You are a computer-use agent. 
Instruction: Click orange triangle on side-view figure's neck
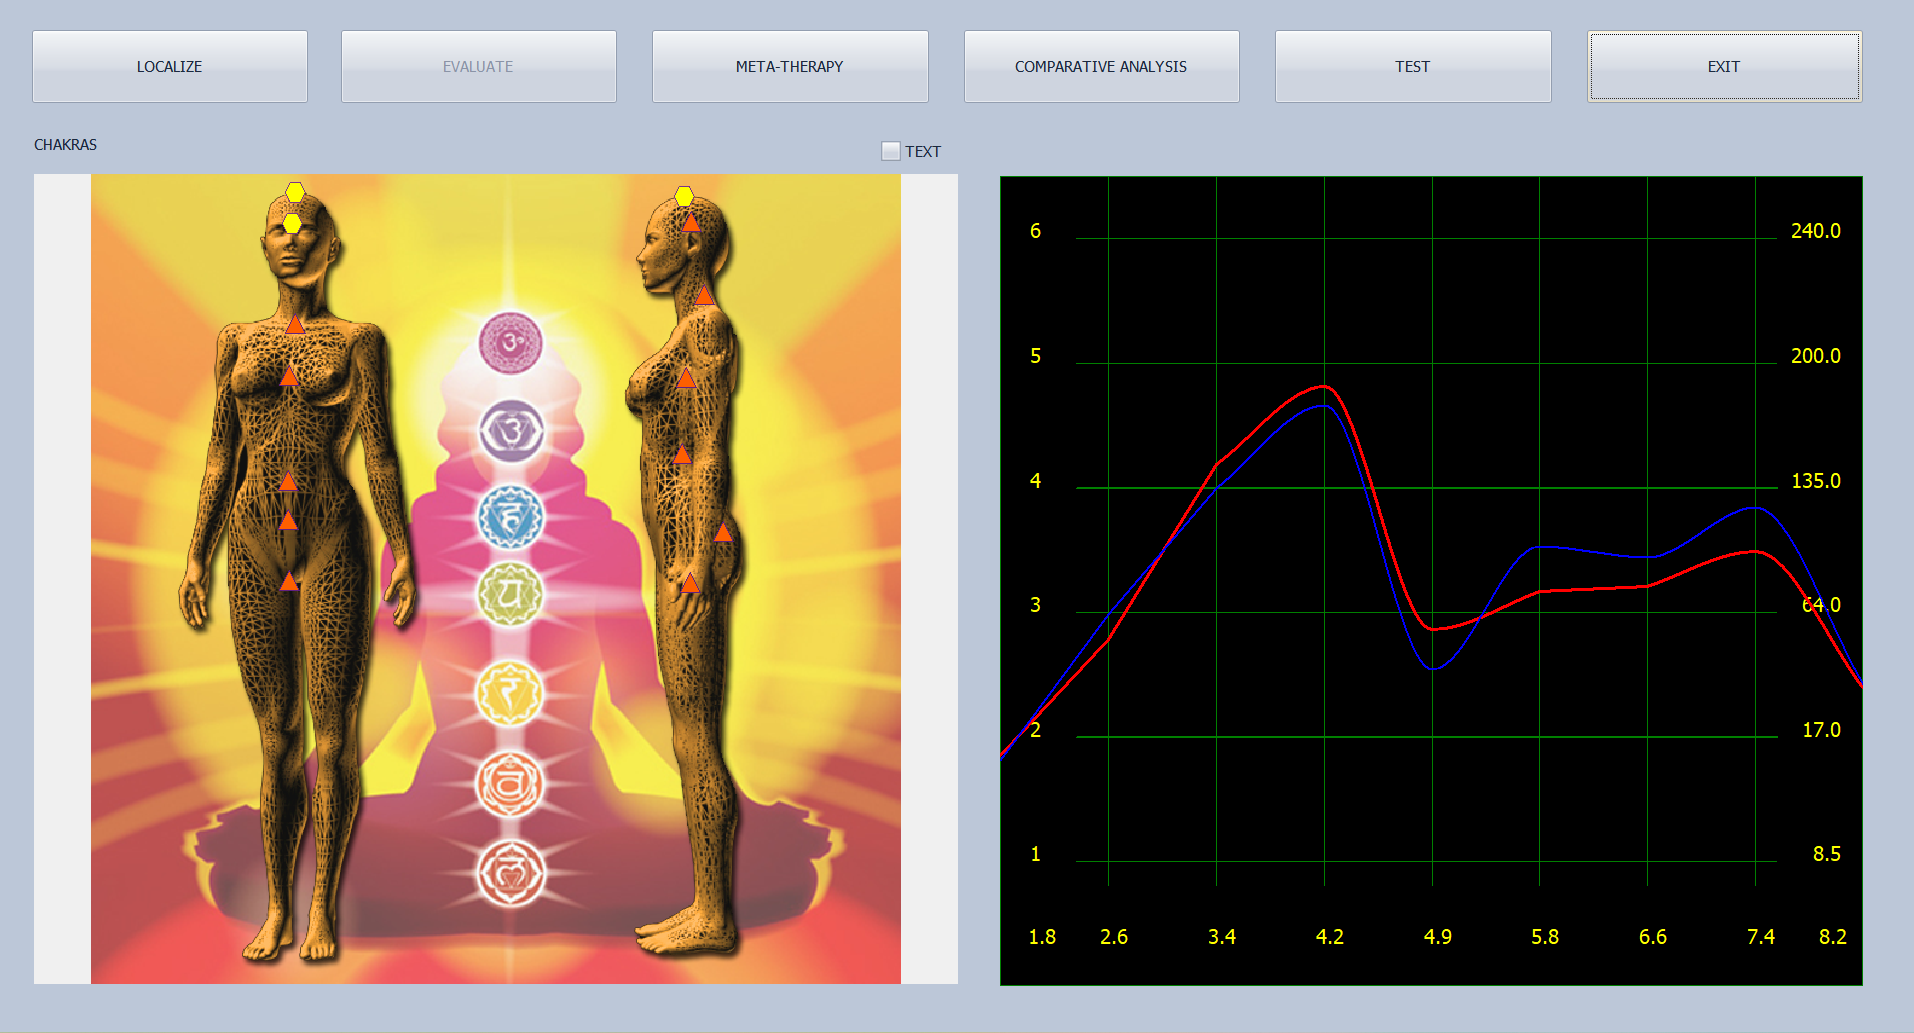[704, 295]
